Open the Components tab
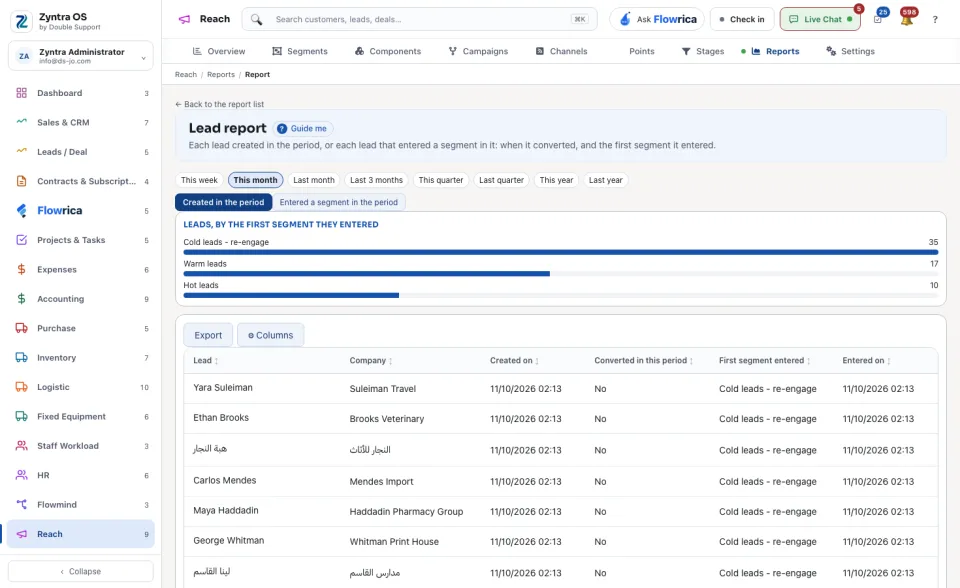Image resolution: width=960 pixels, height=588 pixels. pyautogui.click(x=388, y=51)
